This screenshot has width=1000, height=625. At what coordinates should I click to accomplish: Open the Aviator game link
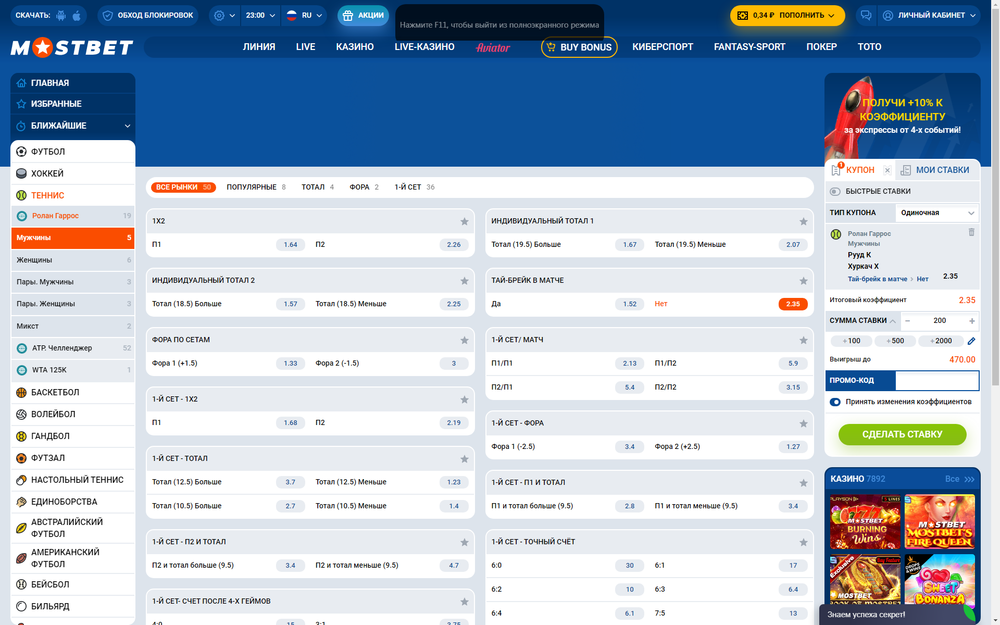coord(493,47)
